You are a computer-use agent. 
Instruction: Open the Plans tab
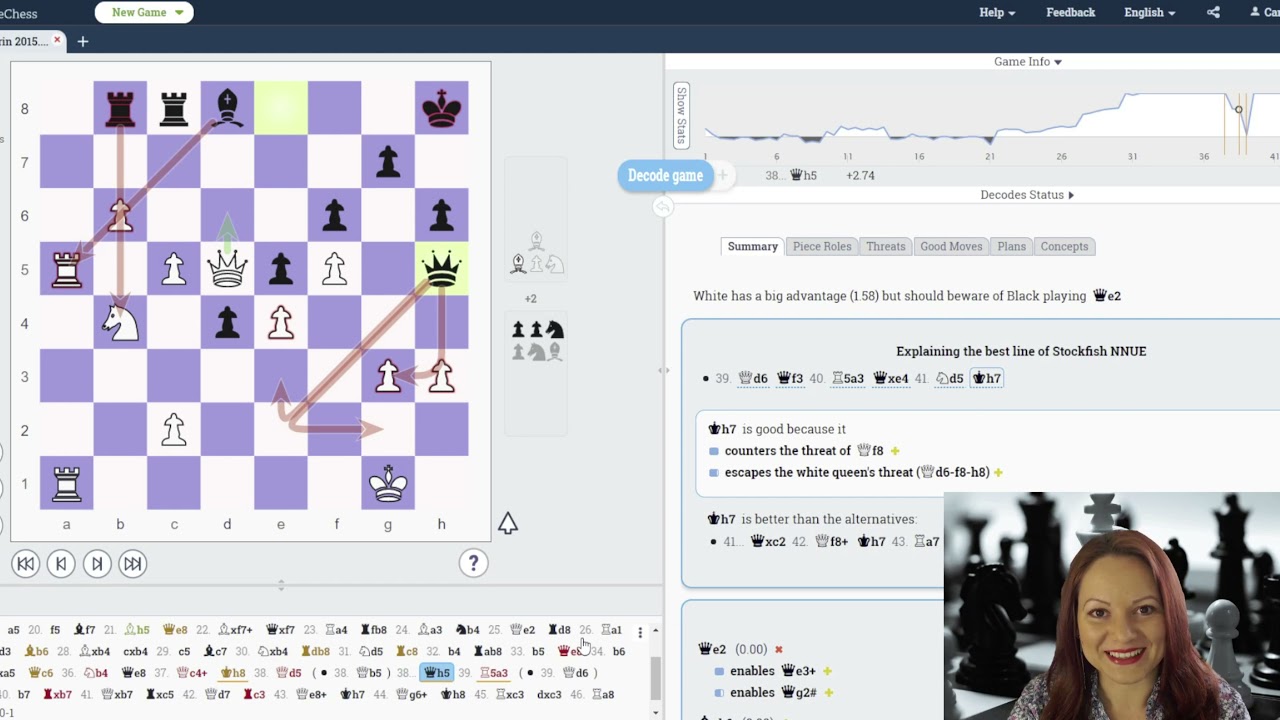click(x=1011, y=246)
